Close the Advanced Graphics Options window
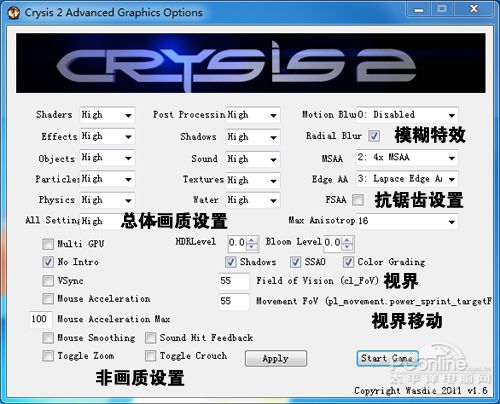The image size is (500, 404). point(474,10)
